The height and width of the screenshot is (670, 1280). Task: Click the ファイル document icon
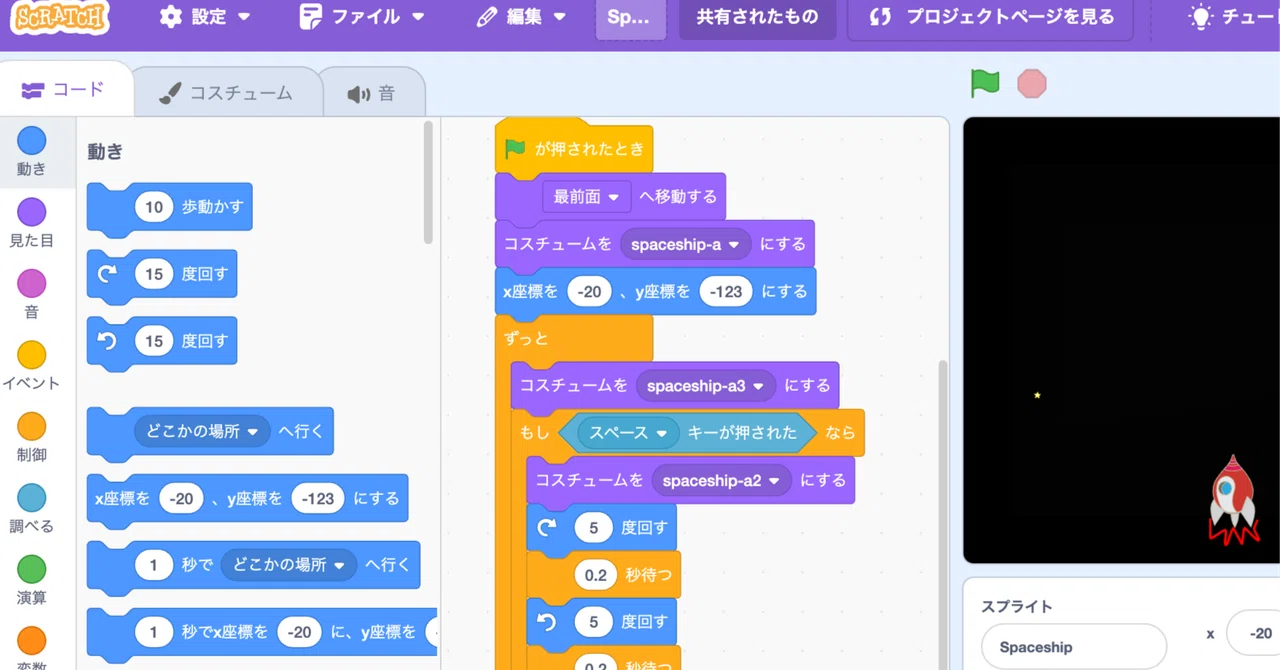(x=311, y=17)
